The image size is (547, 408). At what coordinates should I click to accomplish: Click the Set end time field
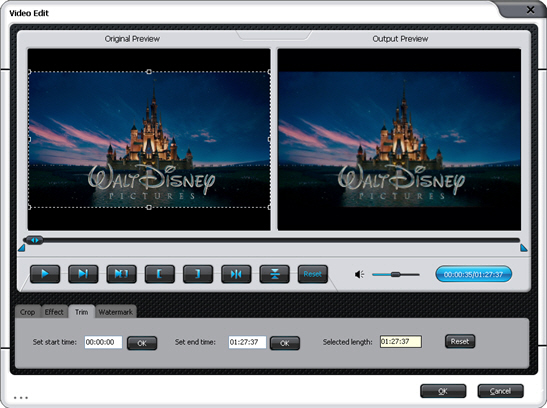pyautogui.click(x=247, y=342)
